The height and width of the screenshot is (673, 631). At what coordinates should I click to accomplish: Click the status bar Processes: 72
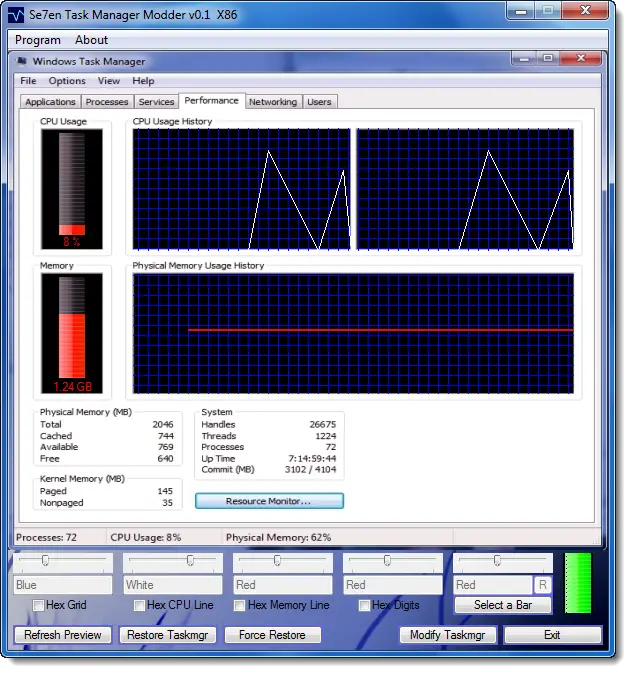[46, 539]
